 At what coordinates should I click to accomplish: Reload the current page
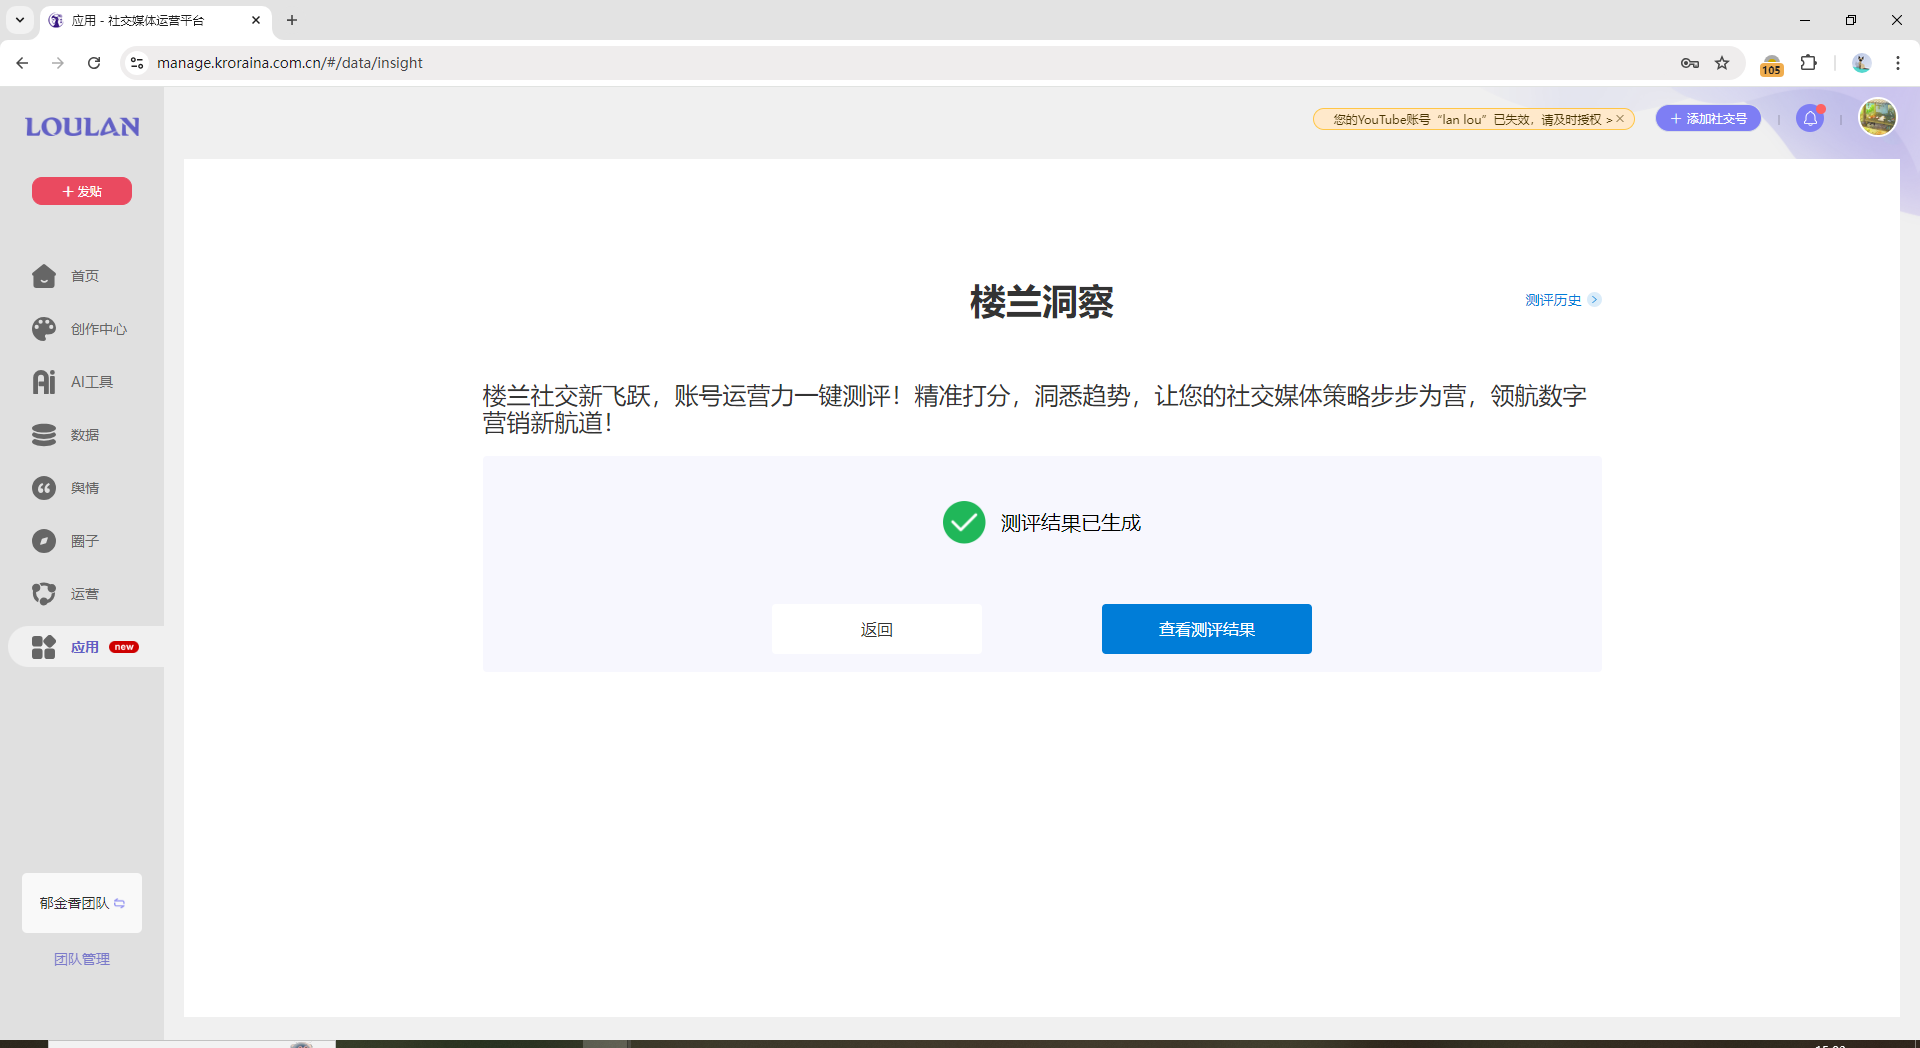point(94,63)
